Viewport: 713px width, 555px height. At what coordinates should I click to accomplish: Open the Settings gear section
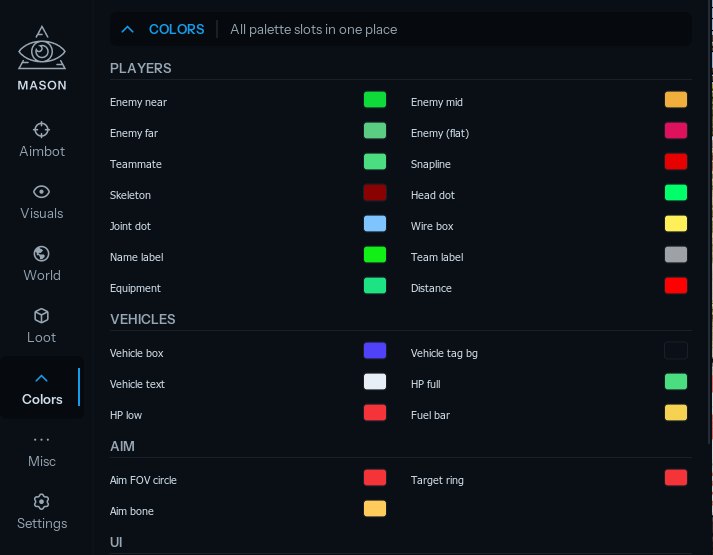coord(42,512)
